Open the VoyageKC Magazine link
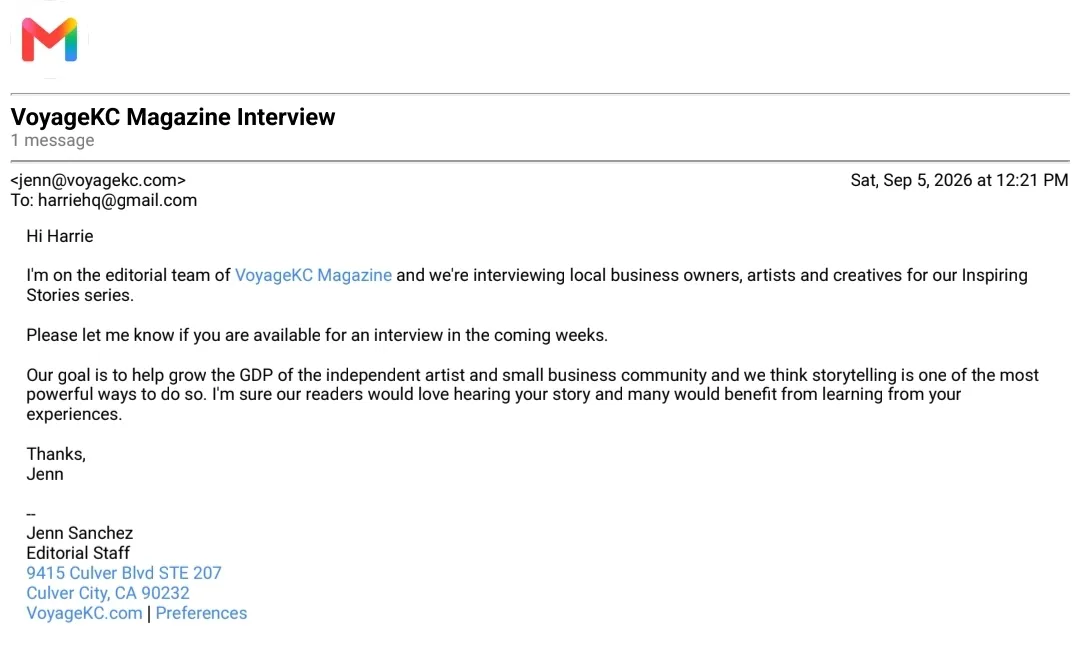Image resolution: width=1080 pixels, height=645 pixels. [313, 276]
